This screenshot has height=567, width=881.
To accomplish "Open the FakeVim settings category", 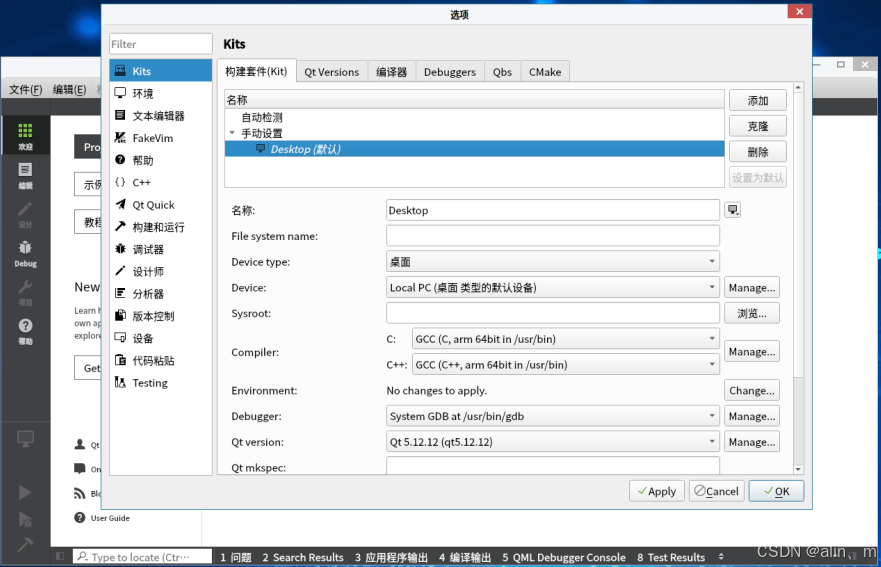I will (x=161, y=138).
